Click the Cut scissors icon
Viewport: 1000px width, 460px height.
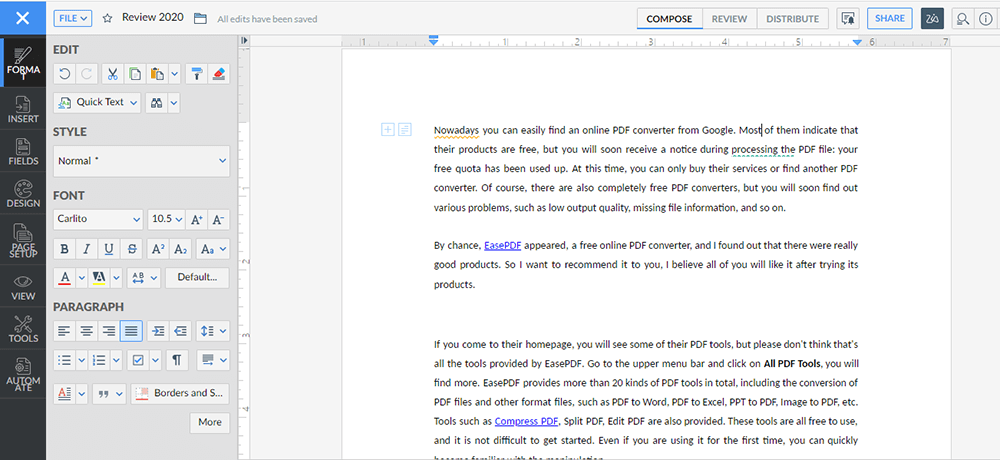pyautogui.click(x=113, y=74)
